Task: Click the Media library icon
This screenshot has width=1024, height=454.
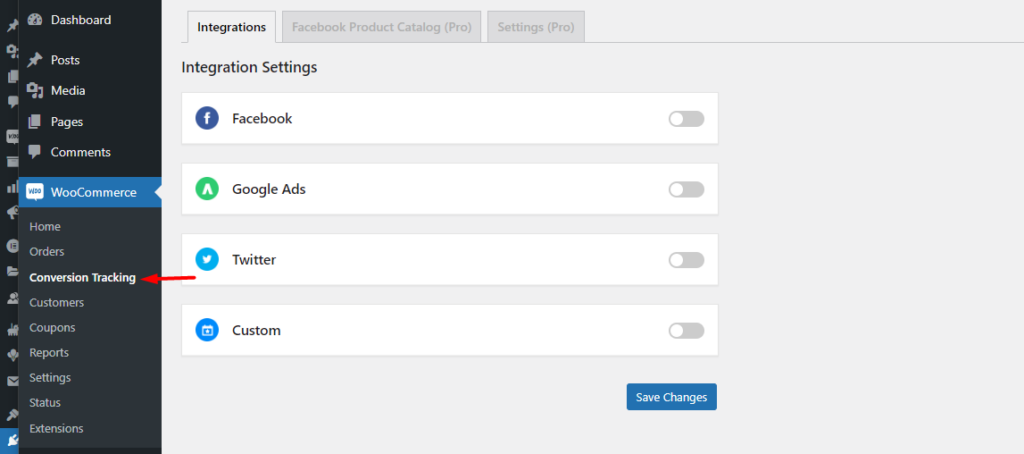Action: pos(35,91)
